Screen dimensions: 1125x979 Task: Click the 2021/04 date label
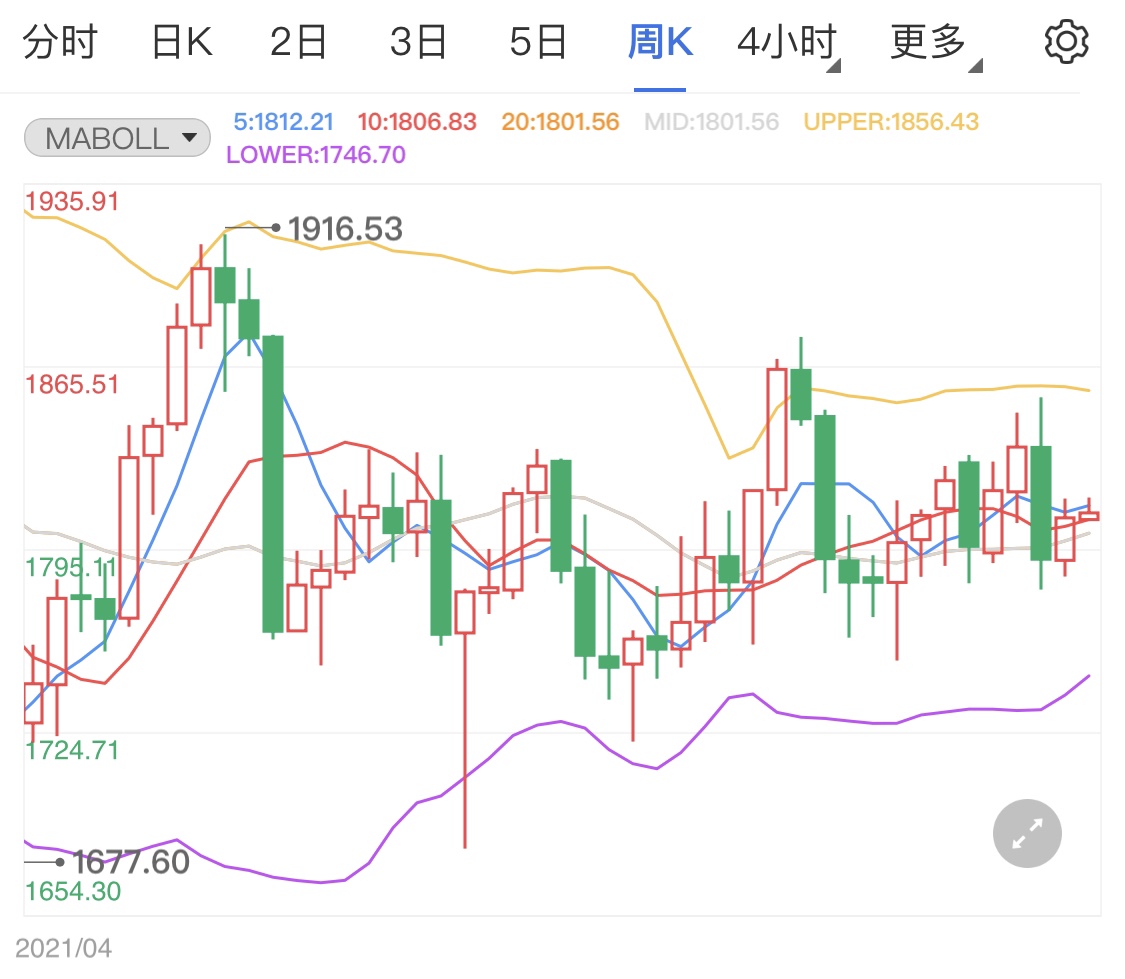point(64,948)
